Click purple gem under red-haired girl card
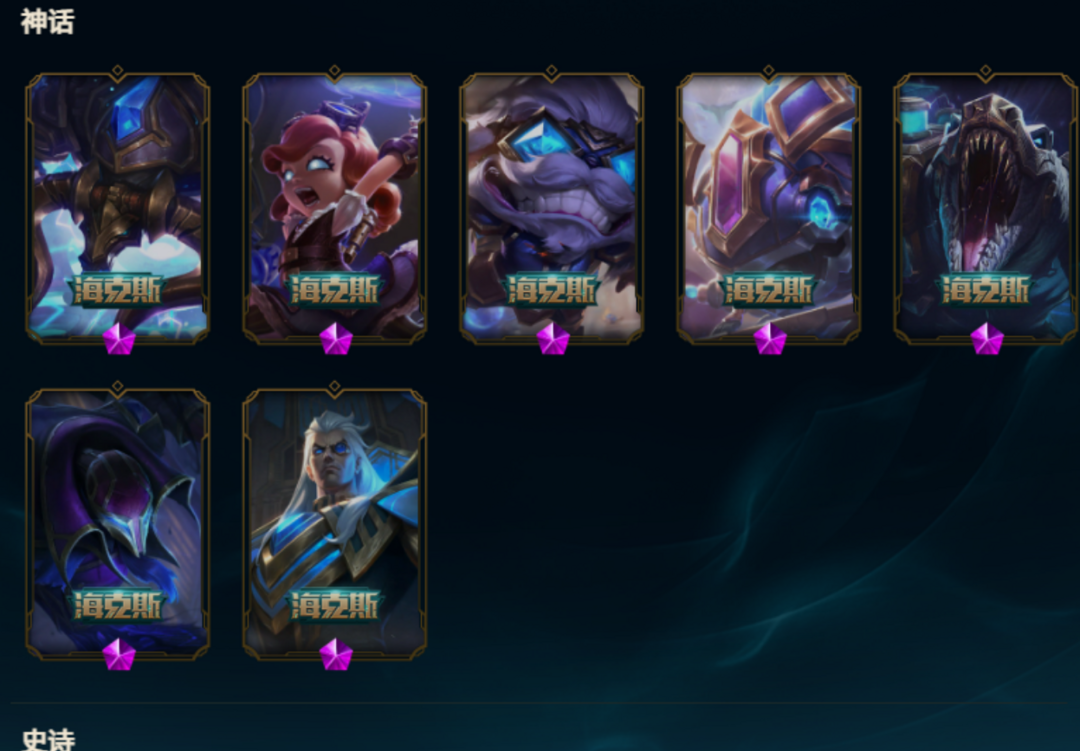The width and height of the screenshot is (1080, 751). (x=336, y=339)
